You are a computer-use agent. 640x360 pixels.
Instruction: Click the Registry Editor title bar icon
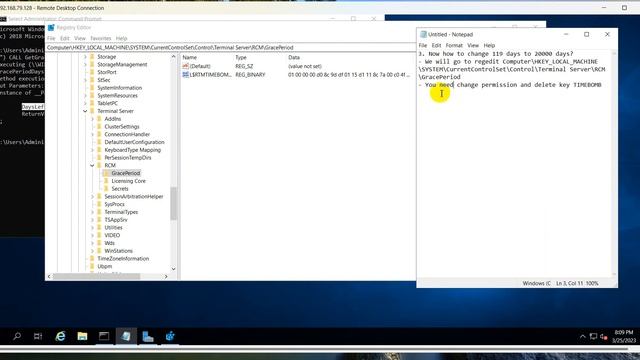click(x=51, y=27)
